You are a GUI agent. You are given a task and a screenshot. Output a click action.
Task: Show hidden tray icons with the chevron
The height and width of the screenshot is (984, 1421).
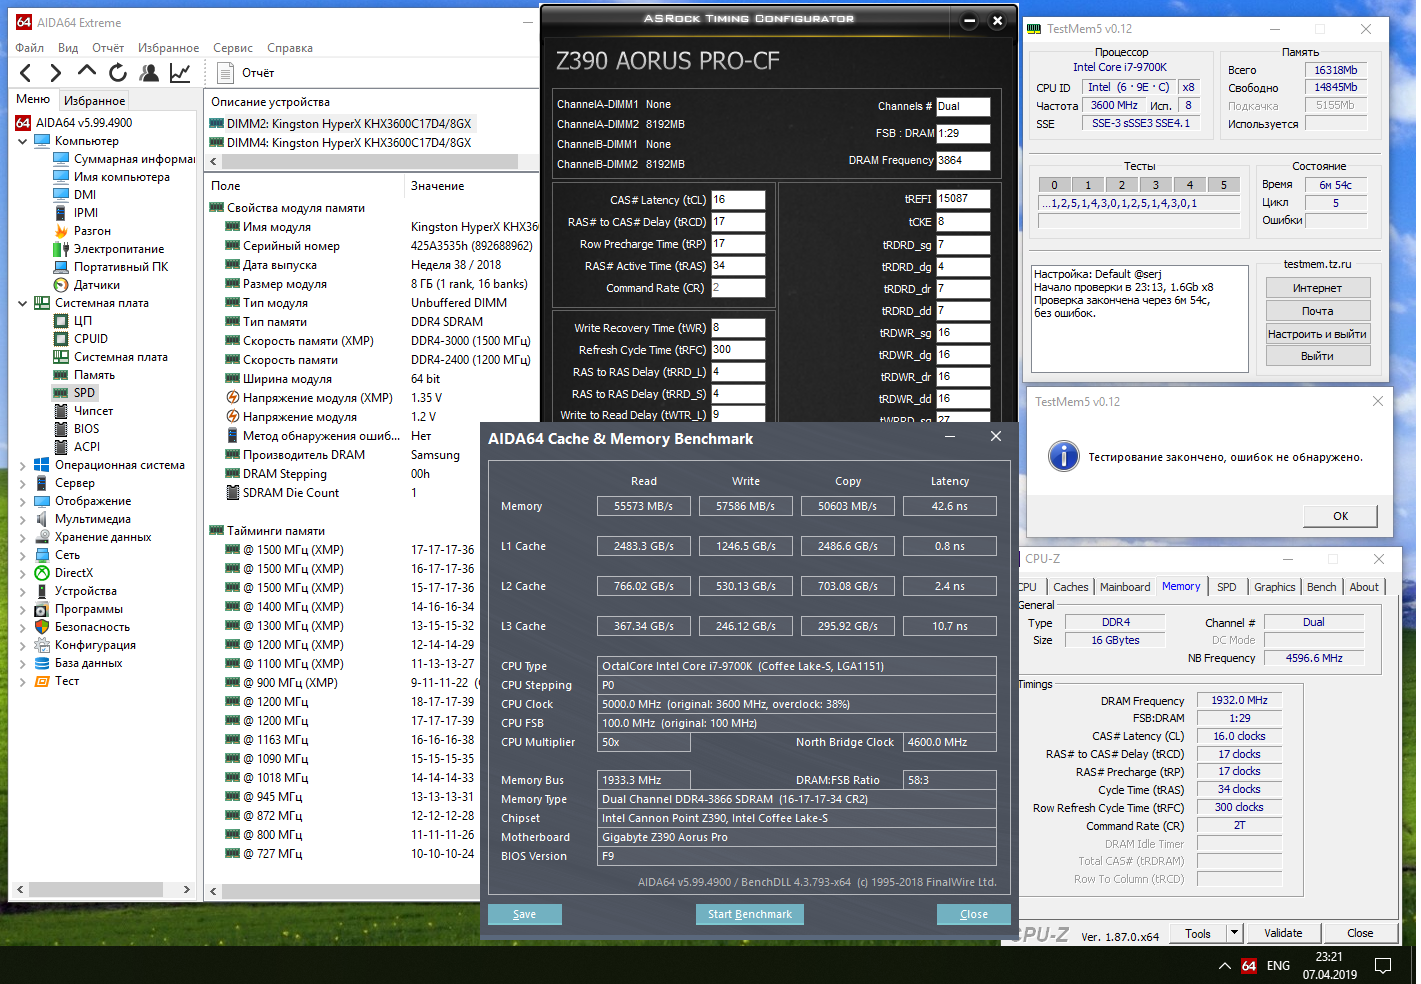point(1224,966)
